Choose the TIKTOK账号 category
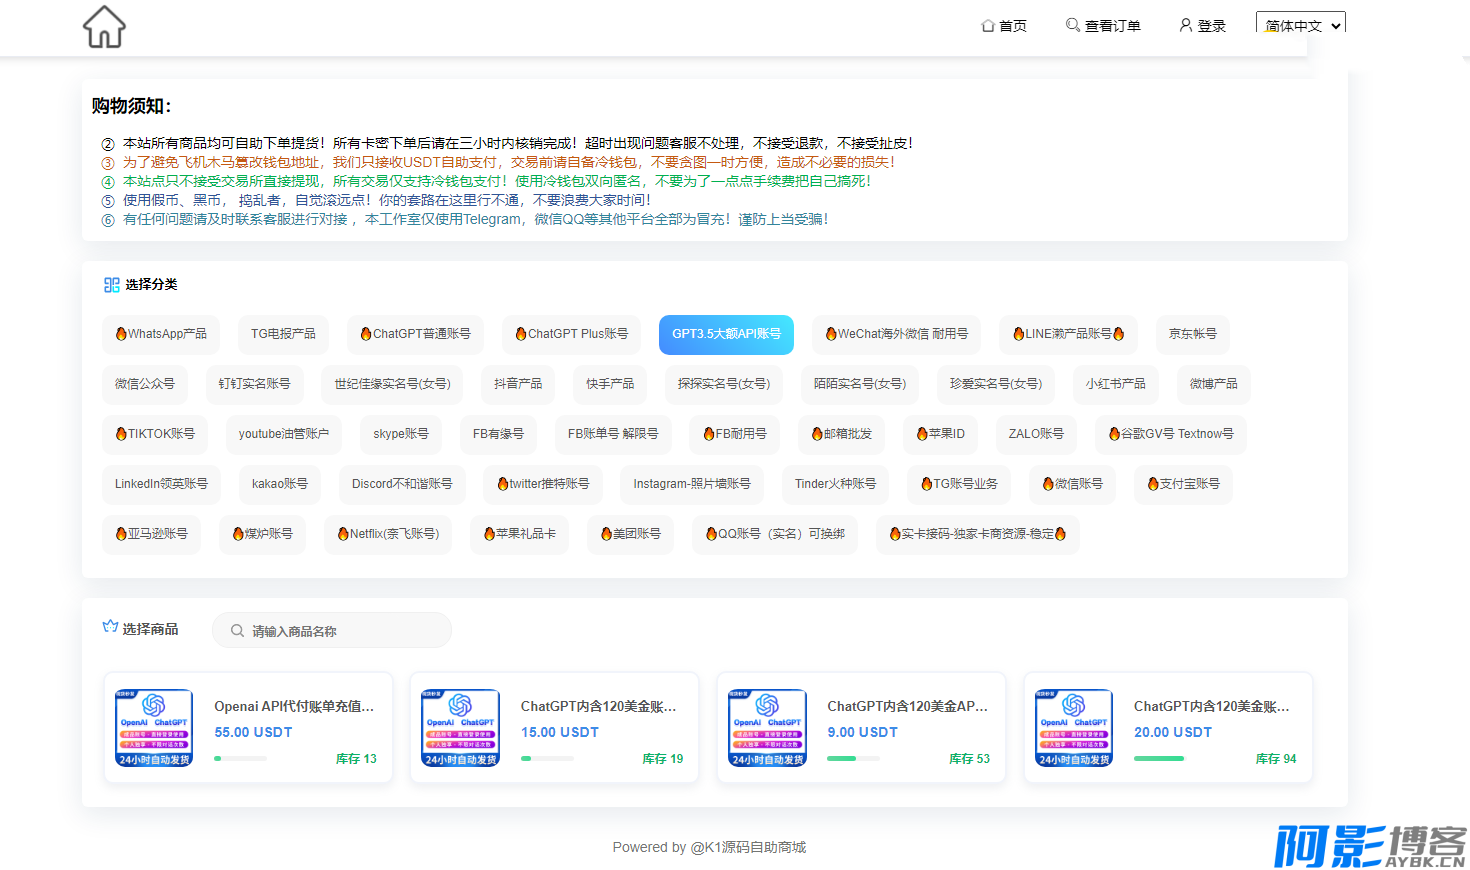This screenshot has height=870, width=1470. click(155, 434)
